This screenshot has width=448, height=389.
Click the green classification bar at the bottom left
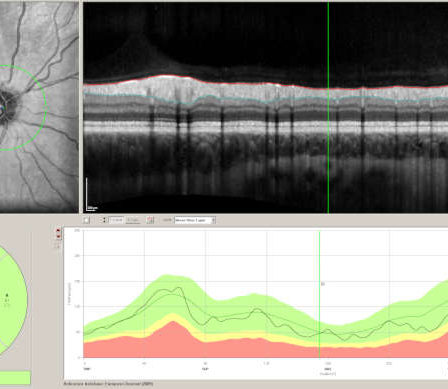pyautogui.click(x=15, y=378)
